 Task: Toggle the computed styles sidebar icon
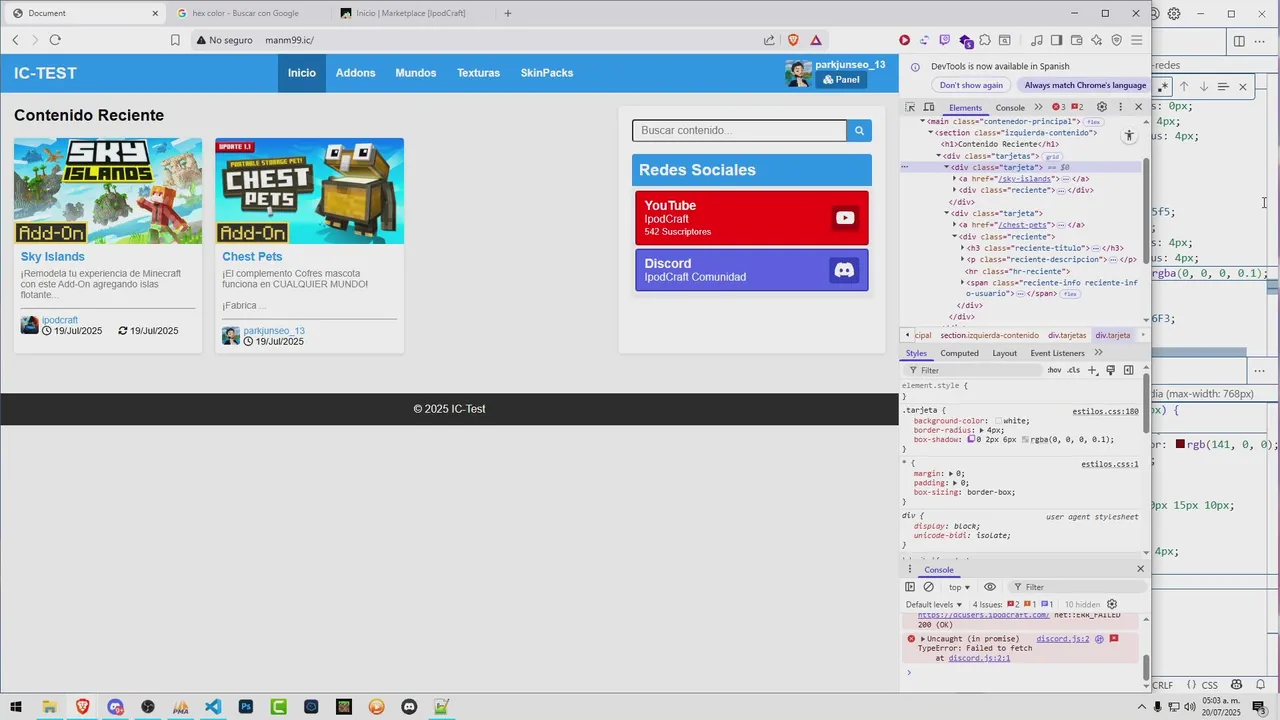[x=1129, y=370]
